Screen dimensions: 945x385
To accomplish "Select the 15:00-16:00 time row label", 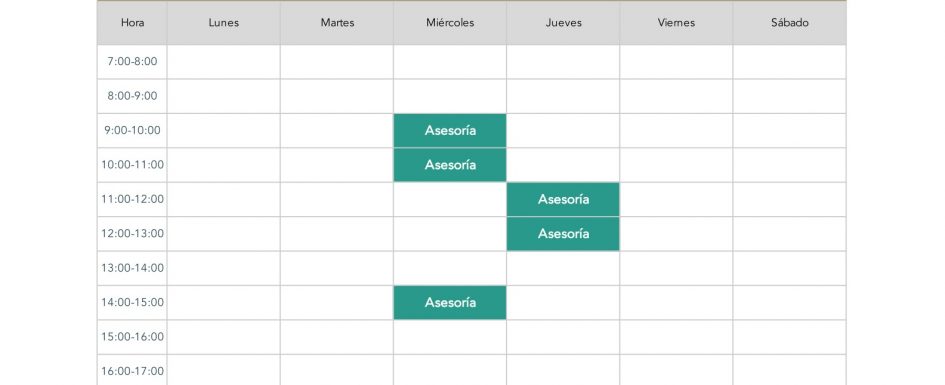I will click(132, 336).
